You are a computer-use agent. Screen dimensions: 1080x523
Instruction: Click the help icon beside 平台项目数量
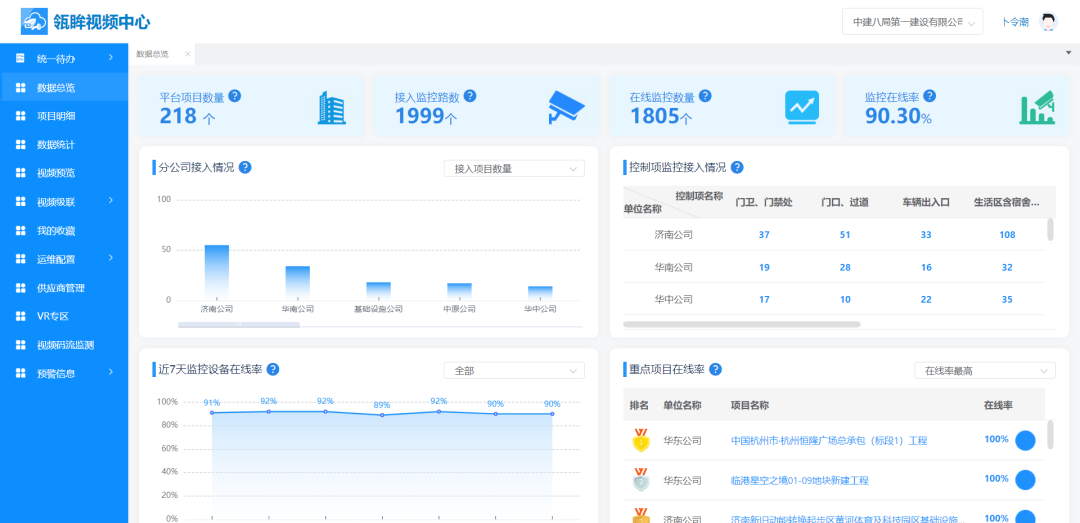click(235, 96)
